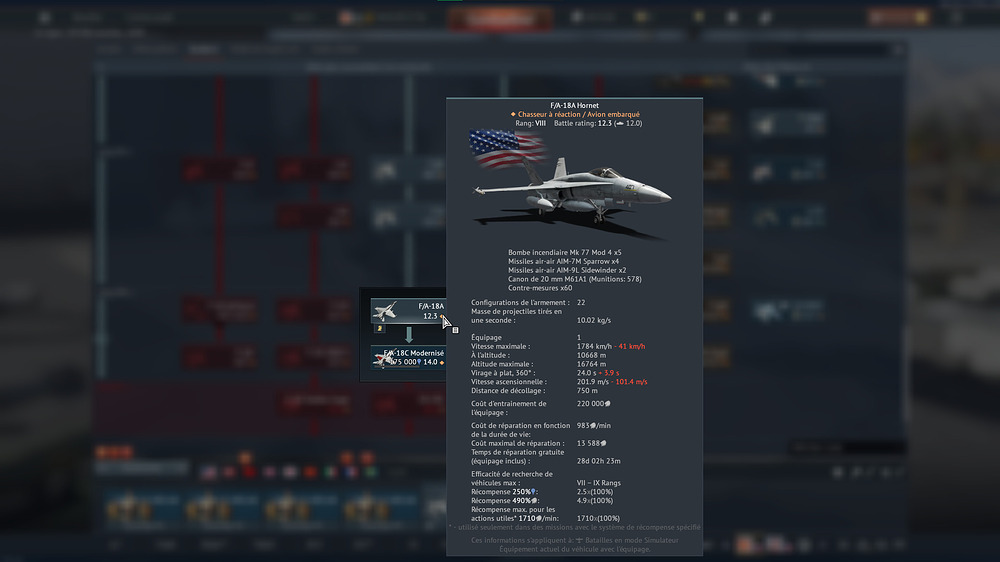This screenshot has width=1000, height=562.
Task: Click the Avion embarqué class label
Action: (614, 114)
